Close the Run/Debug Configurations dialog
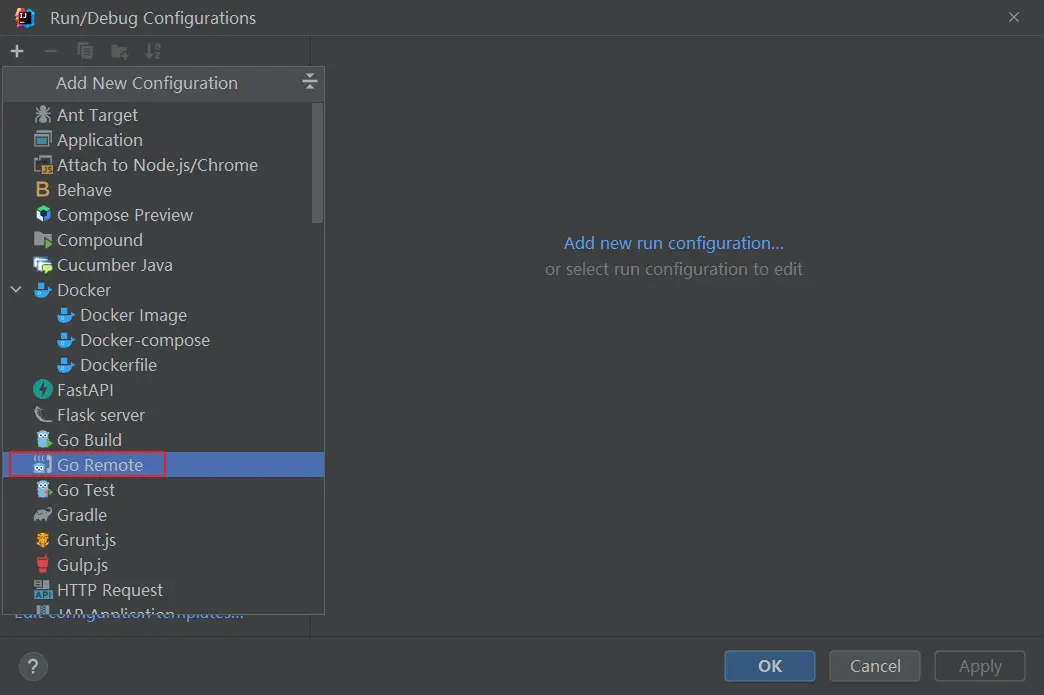 (1013, 17)
